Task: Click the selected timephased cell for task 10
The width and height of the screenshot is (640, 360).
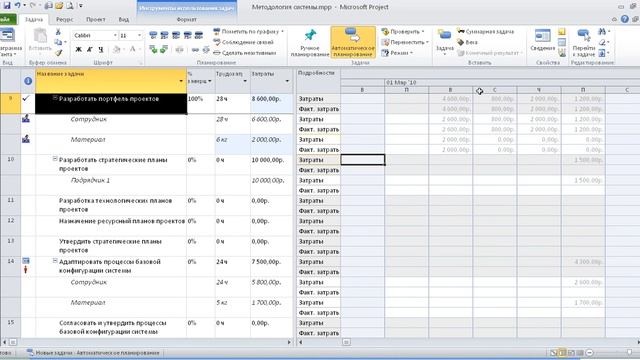Action: pyautogui.click(x=362, y=160)
